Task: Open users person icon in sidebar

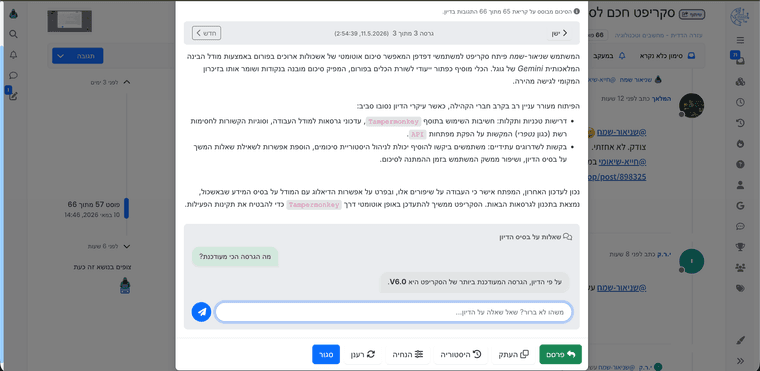Action: [x=740, y=185]
